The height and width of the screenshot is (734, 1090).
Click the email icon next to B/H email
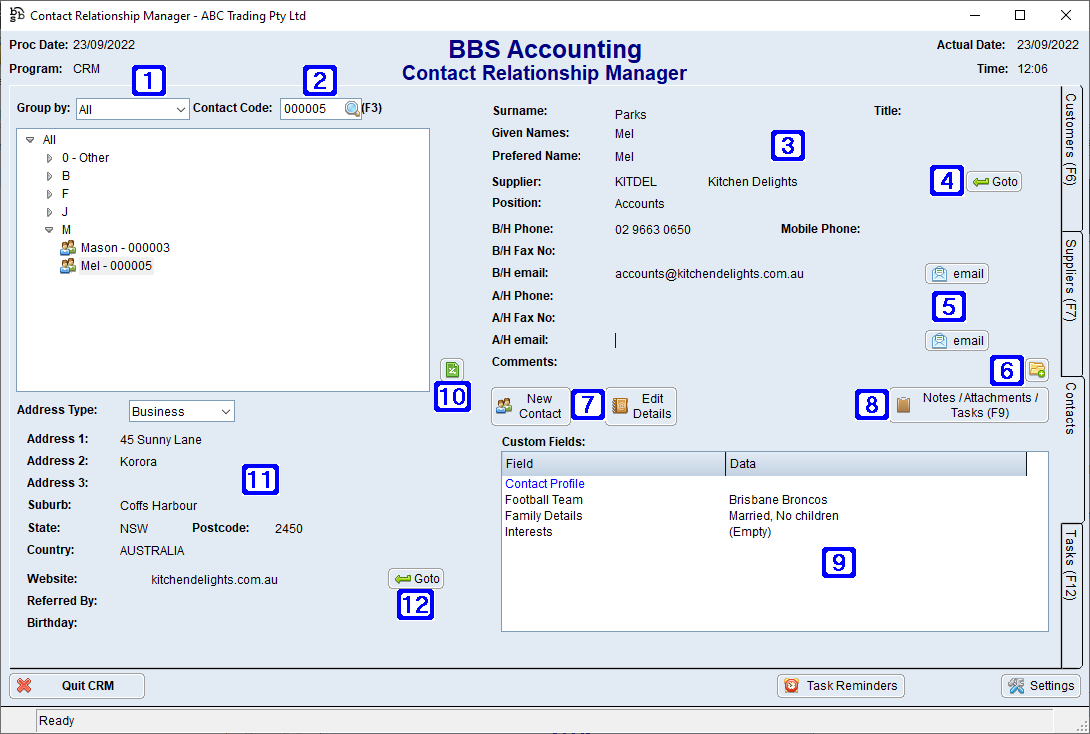point(956,273)
